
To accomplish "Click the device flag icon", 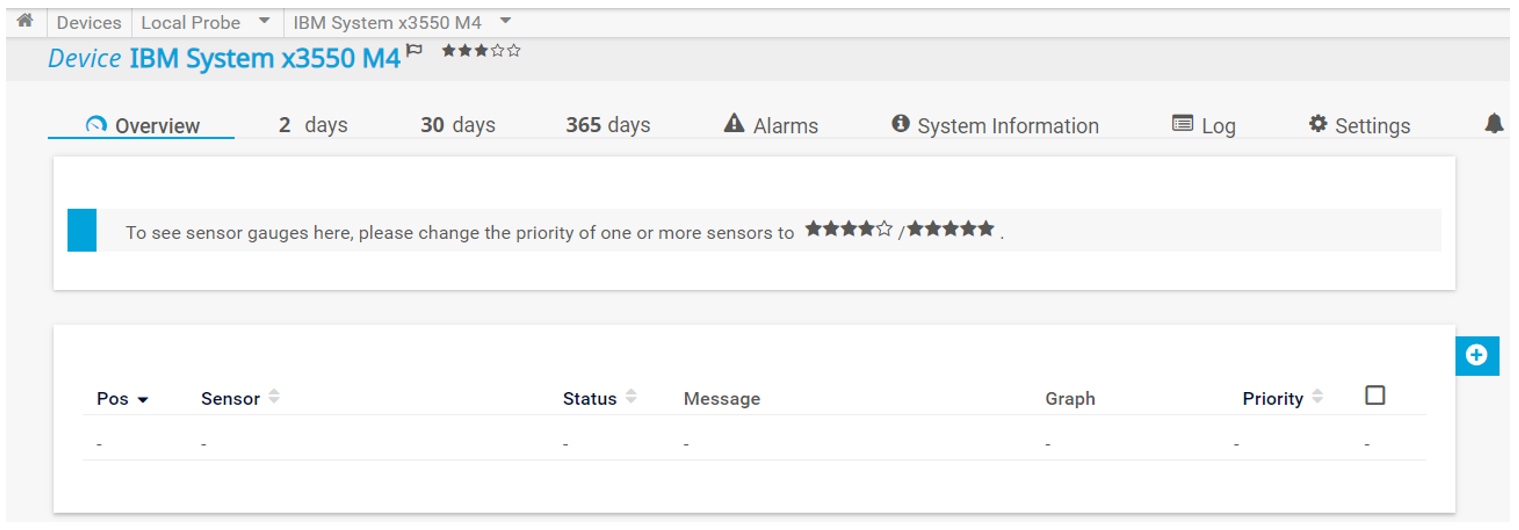I will [x=415, y=51].
